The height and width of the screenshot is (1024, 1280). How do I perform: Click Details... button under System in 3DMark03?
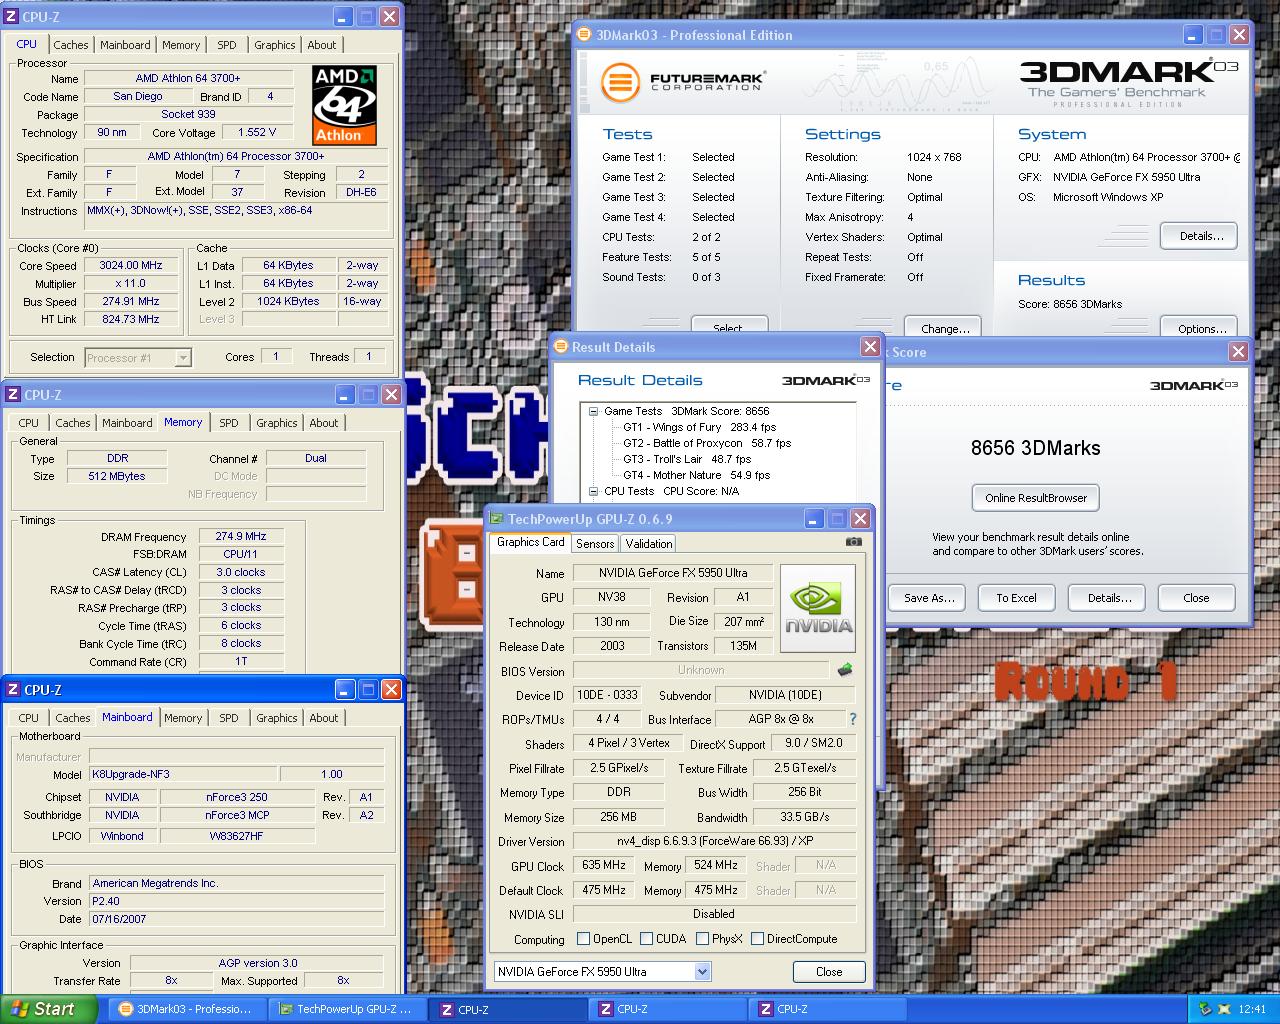1201,236
